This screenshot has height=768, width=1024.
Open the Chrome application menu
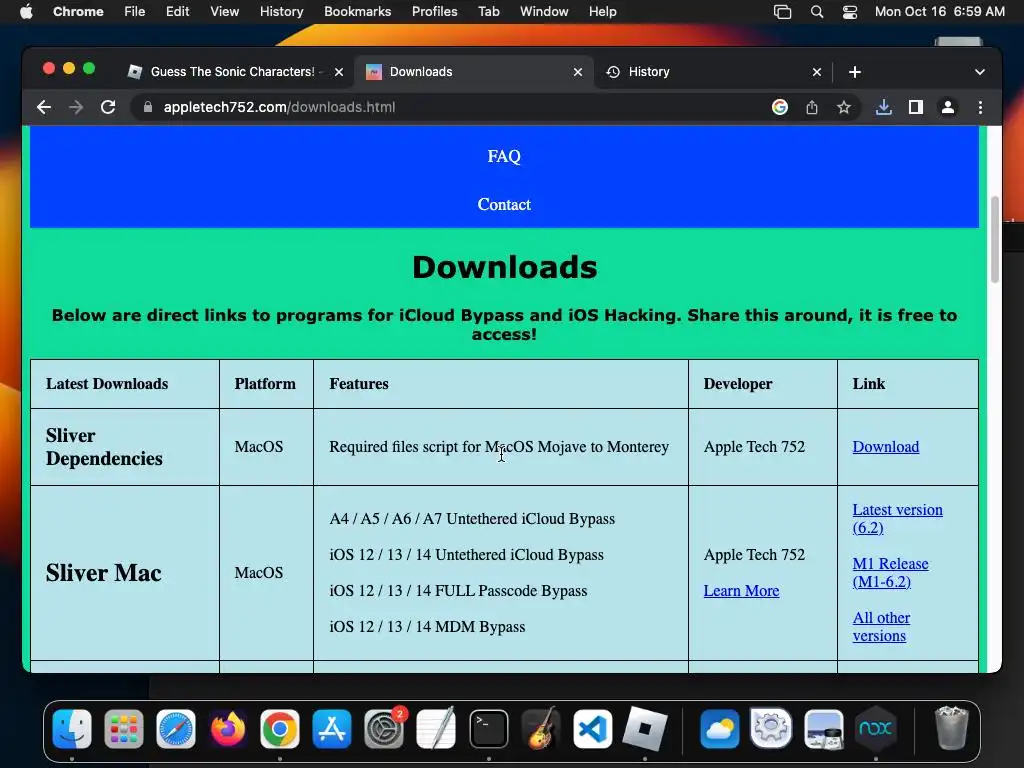[78, 12]
